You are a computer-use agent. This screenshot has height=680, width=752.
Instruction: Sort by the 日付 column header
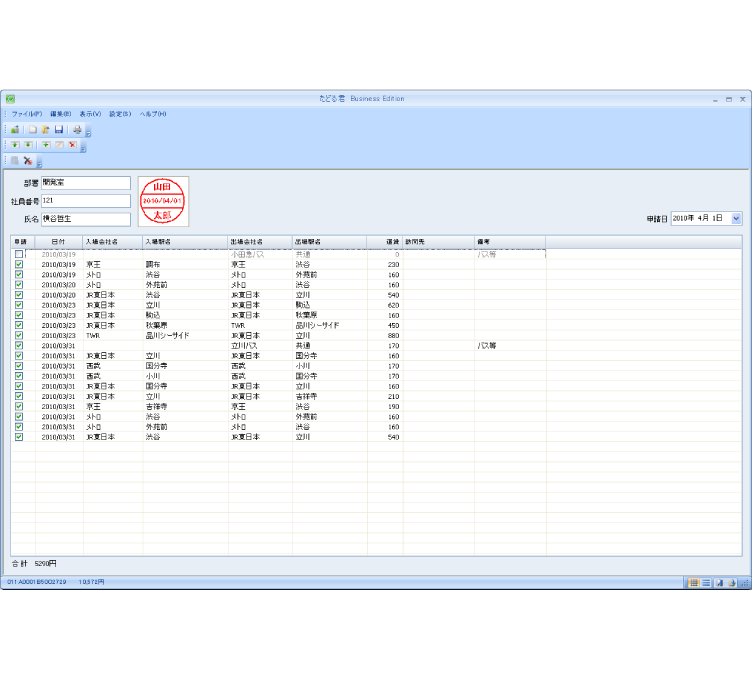pyautogui.click(x=59, y=242)
